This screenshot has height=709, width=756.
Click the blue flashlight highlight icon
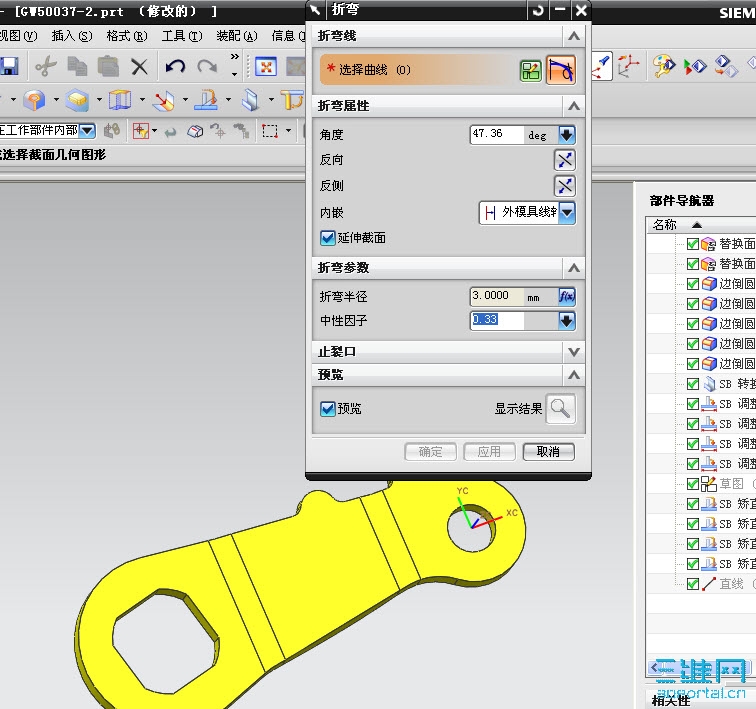[602, 66]
